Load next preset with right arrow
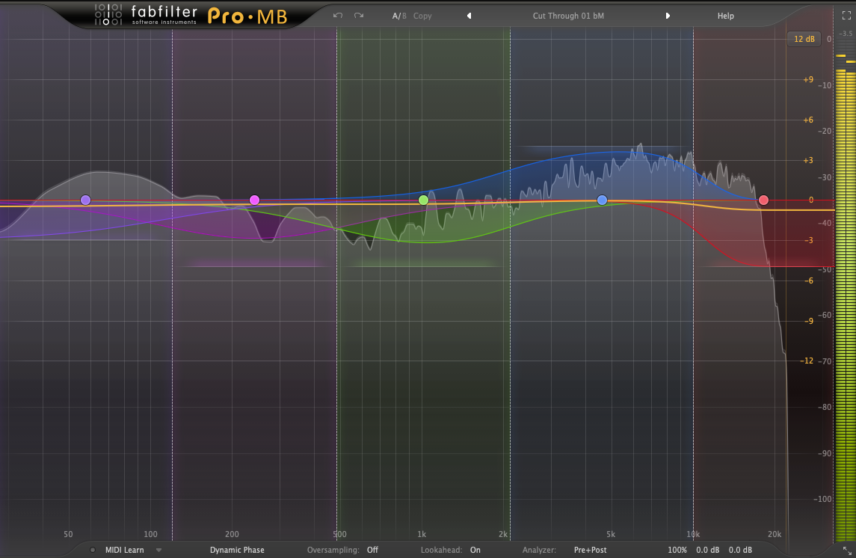Viewport: 856px width, 558px height. coord(667,16)
